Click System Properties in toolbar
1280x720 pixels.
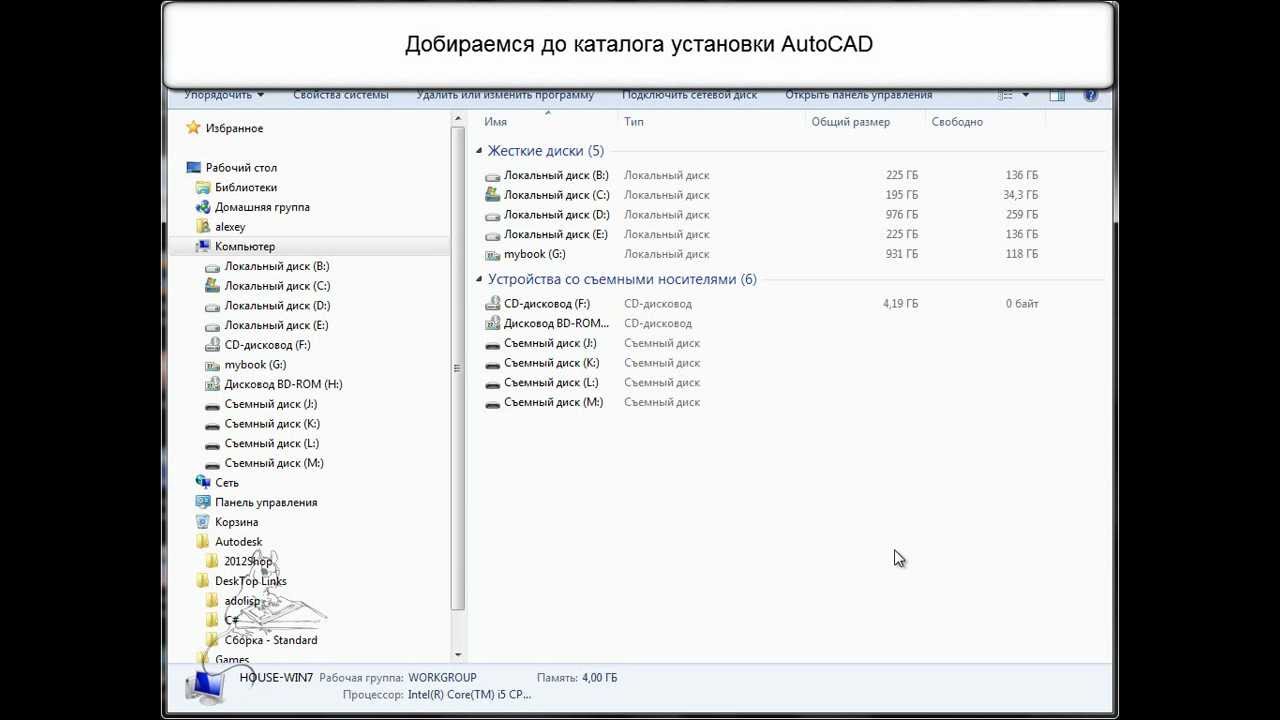point(341,95)
